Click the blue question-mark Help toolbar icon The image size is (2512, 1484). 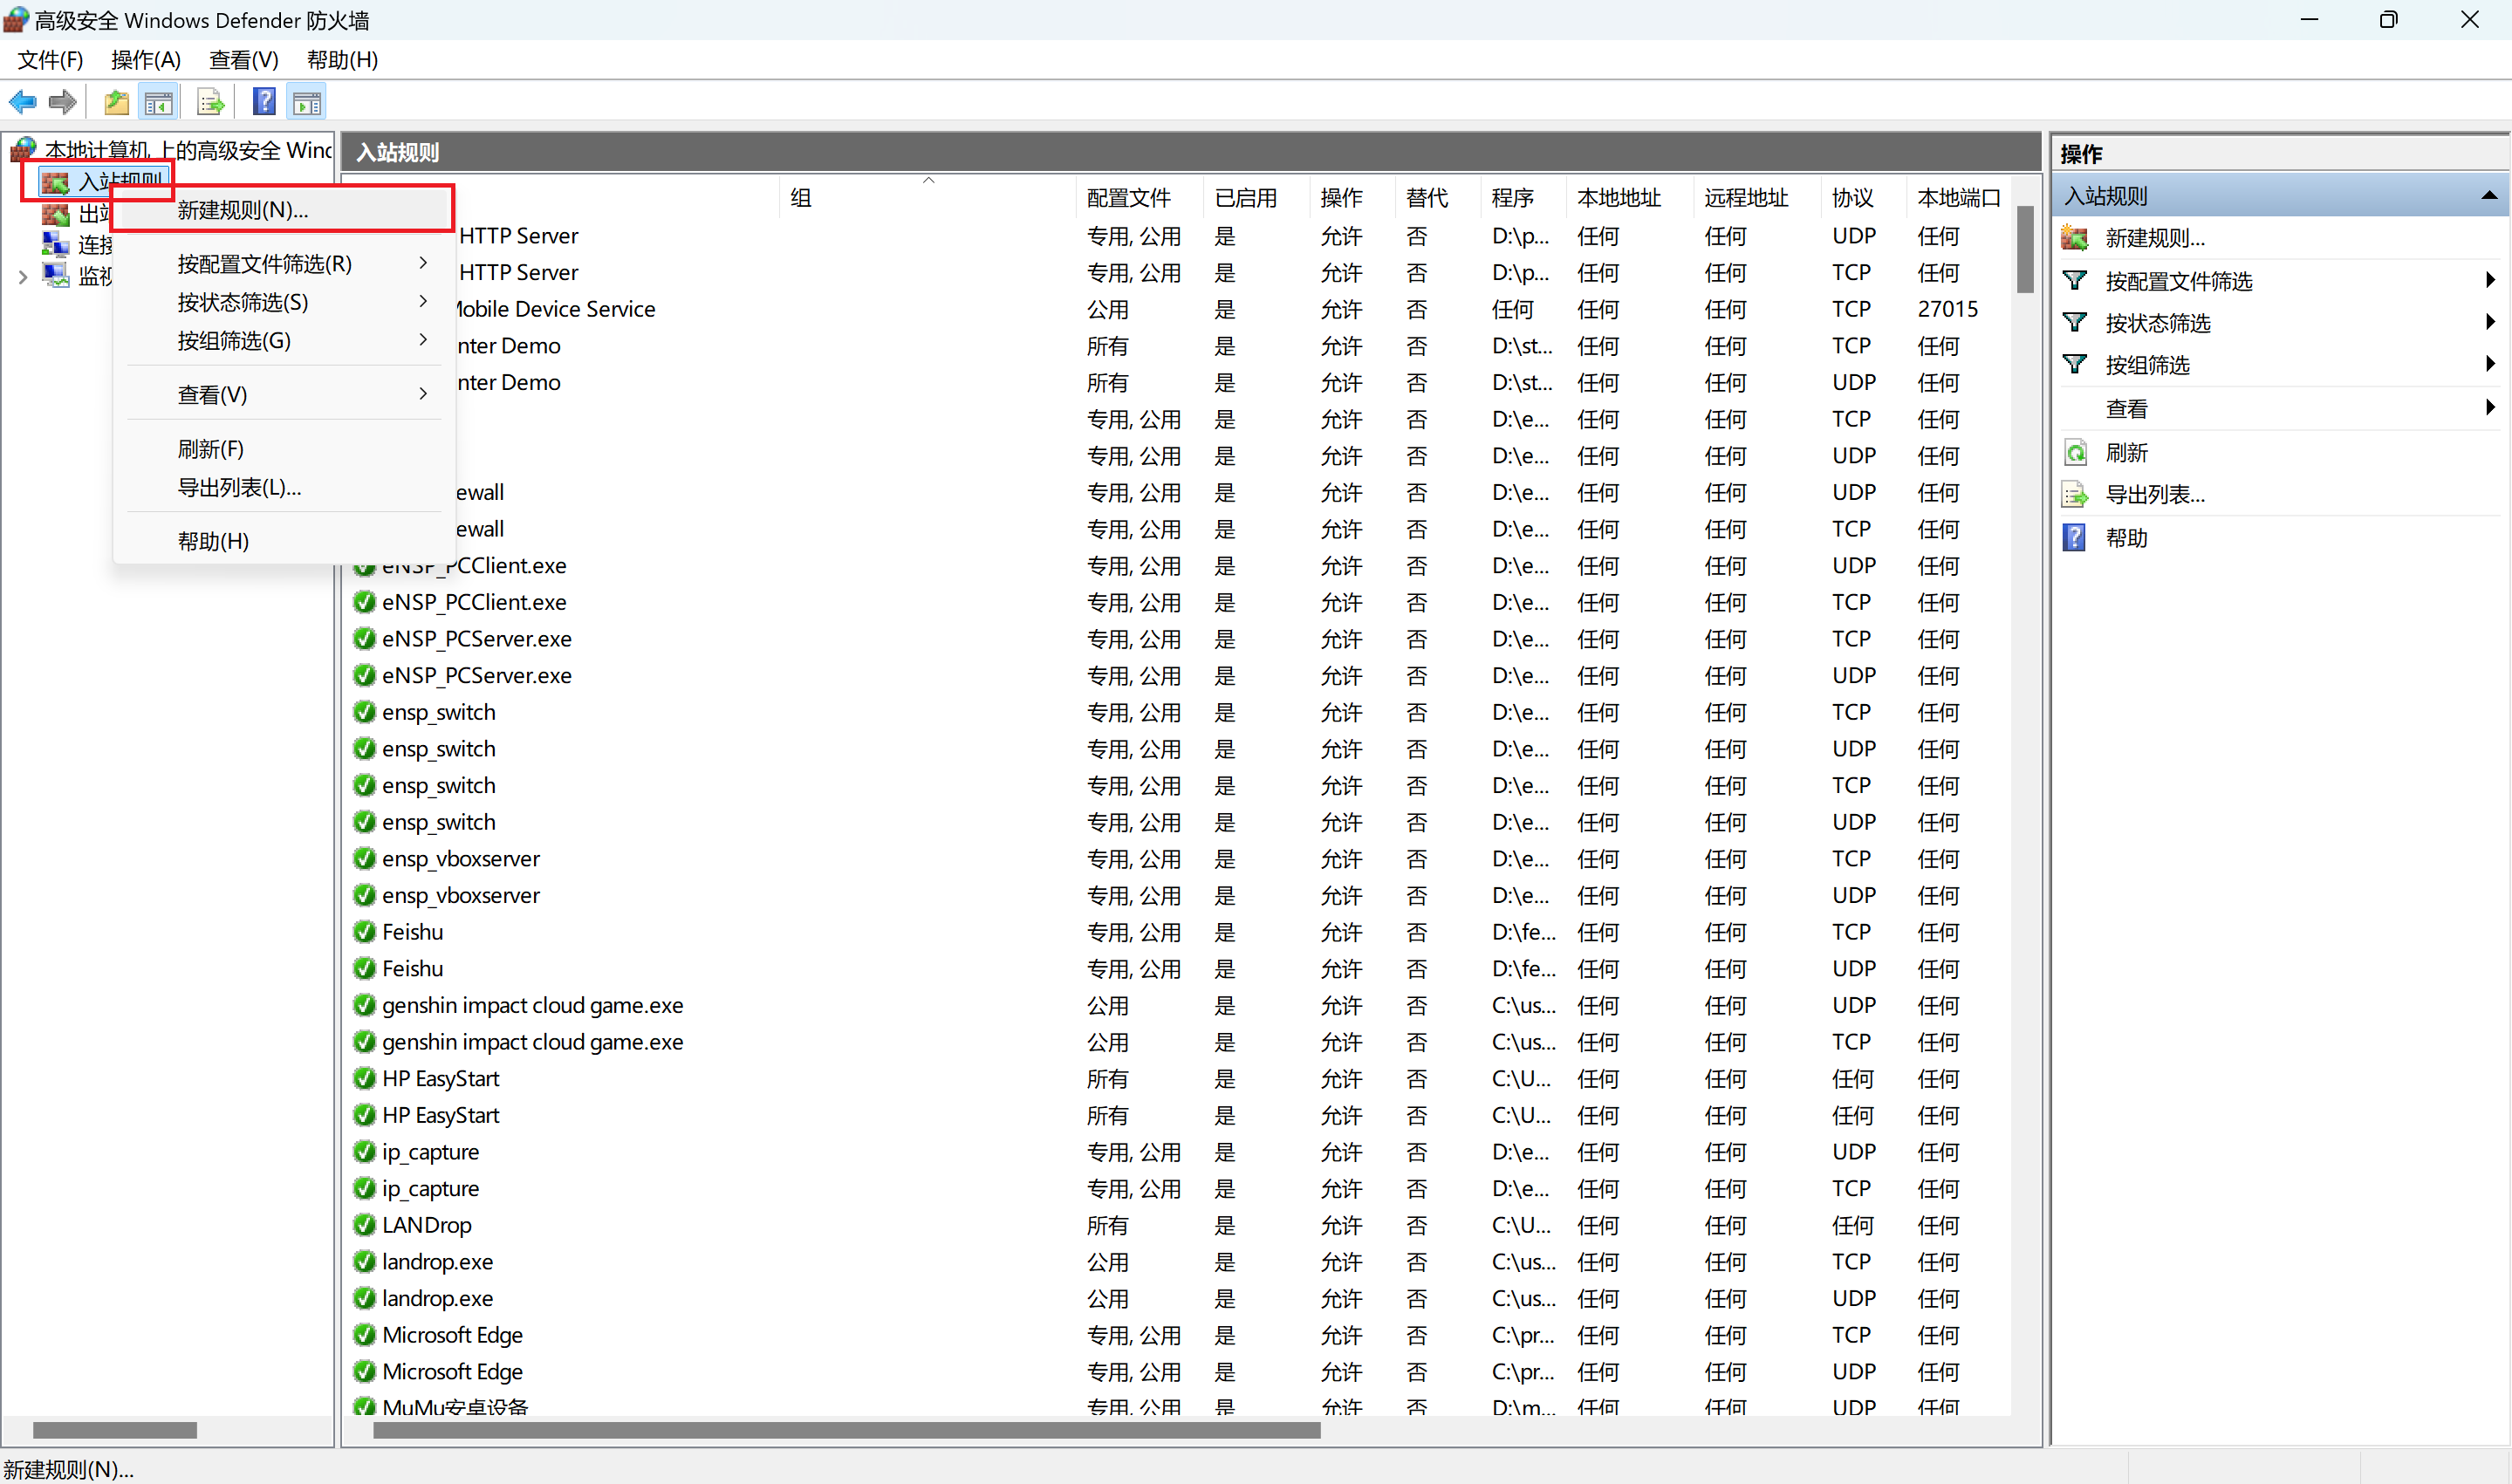coord(264,102)
